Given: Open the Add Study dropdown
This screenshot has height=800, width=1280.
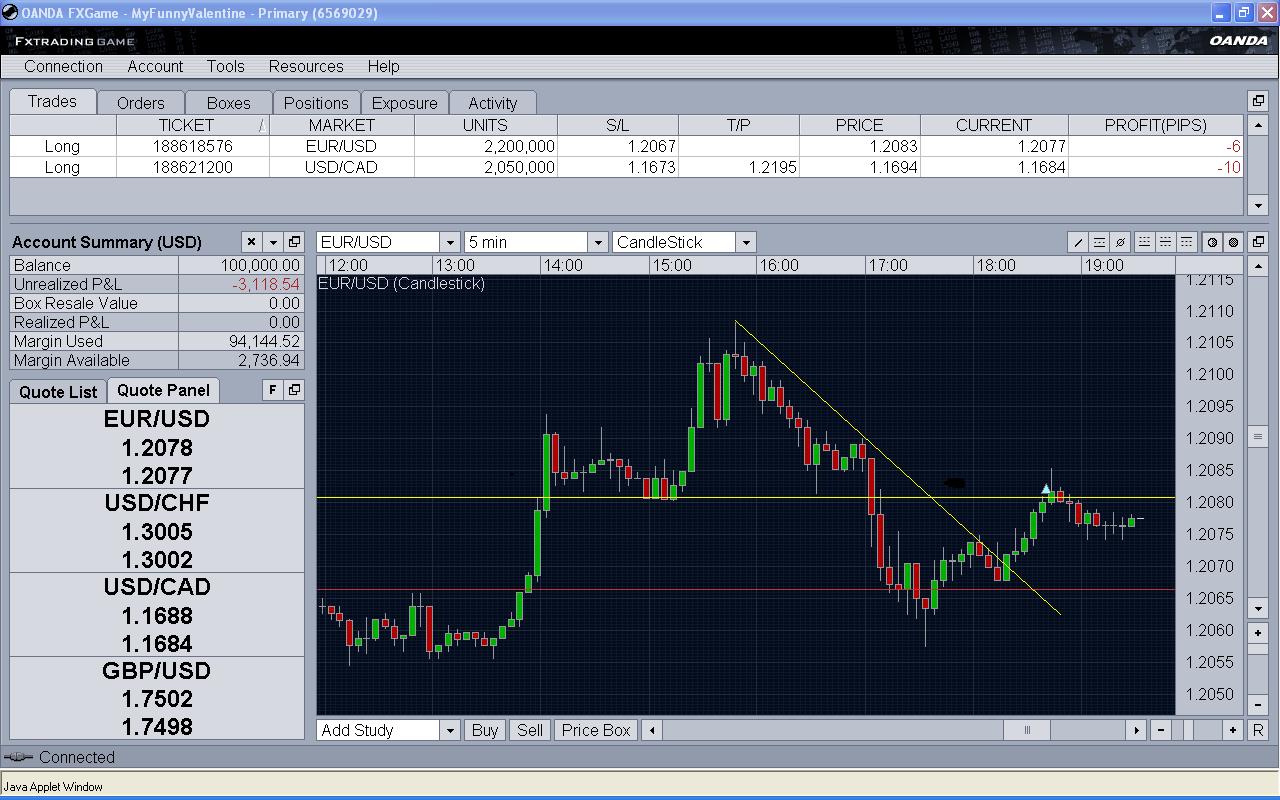Looking at the screenshot, I should [449, 730].
